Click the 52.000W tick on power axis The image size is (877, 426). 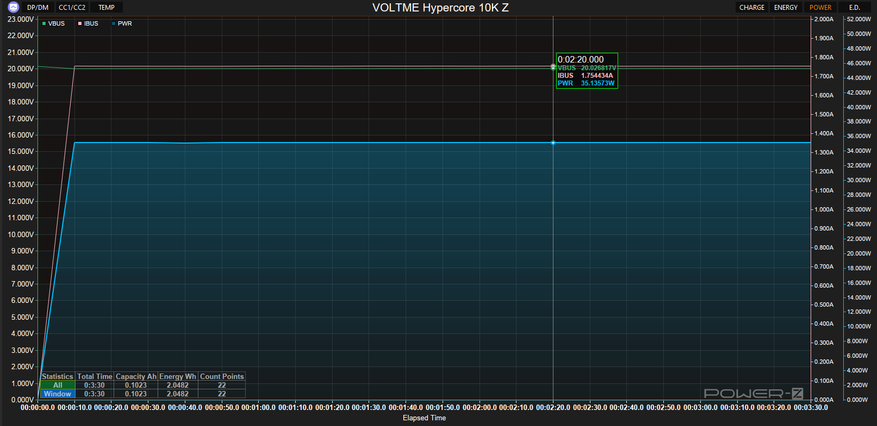click(860, 20)
